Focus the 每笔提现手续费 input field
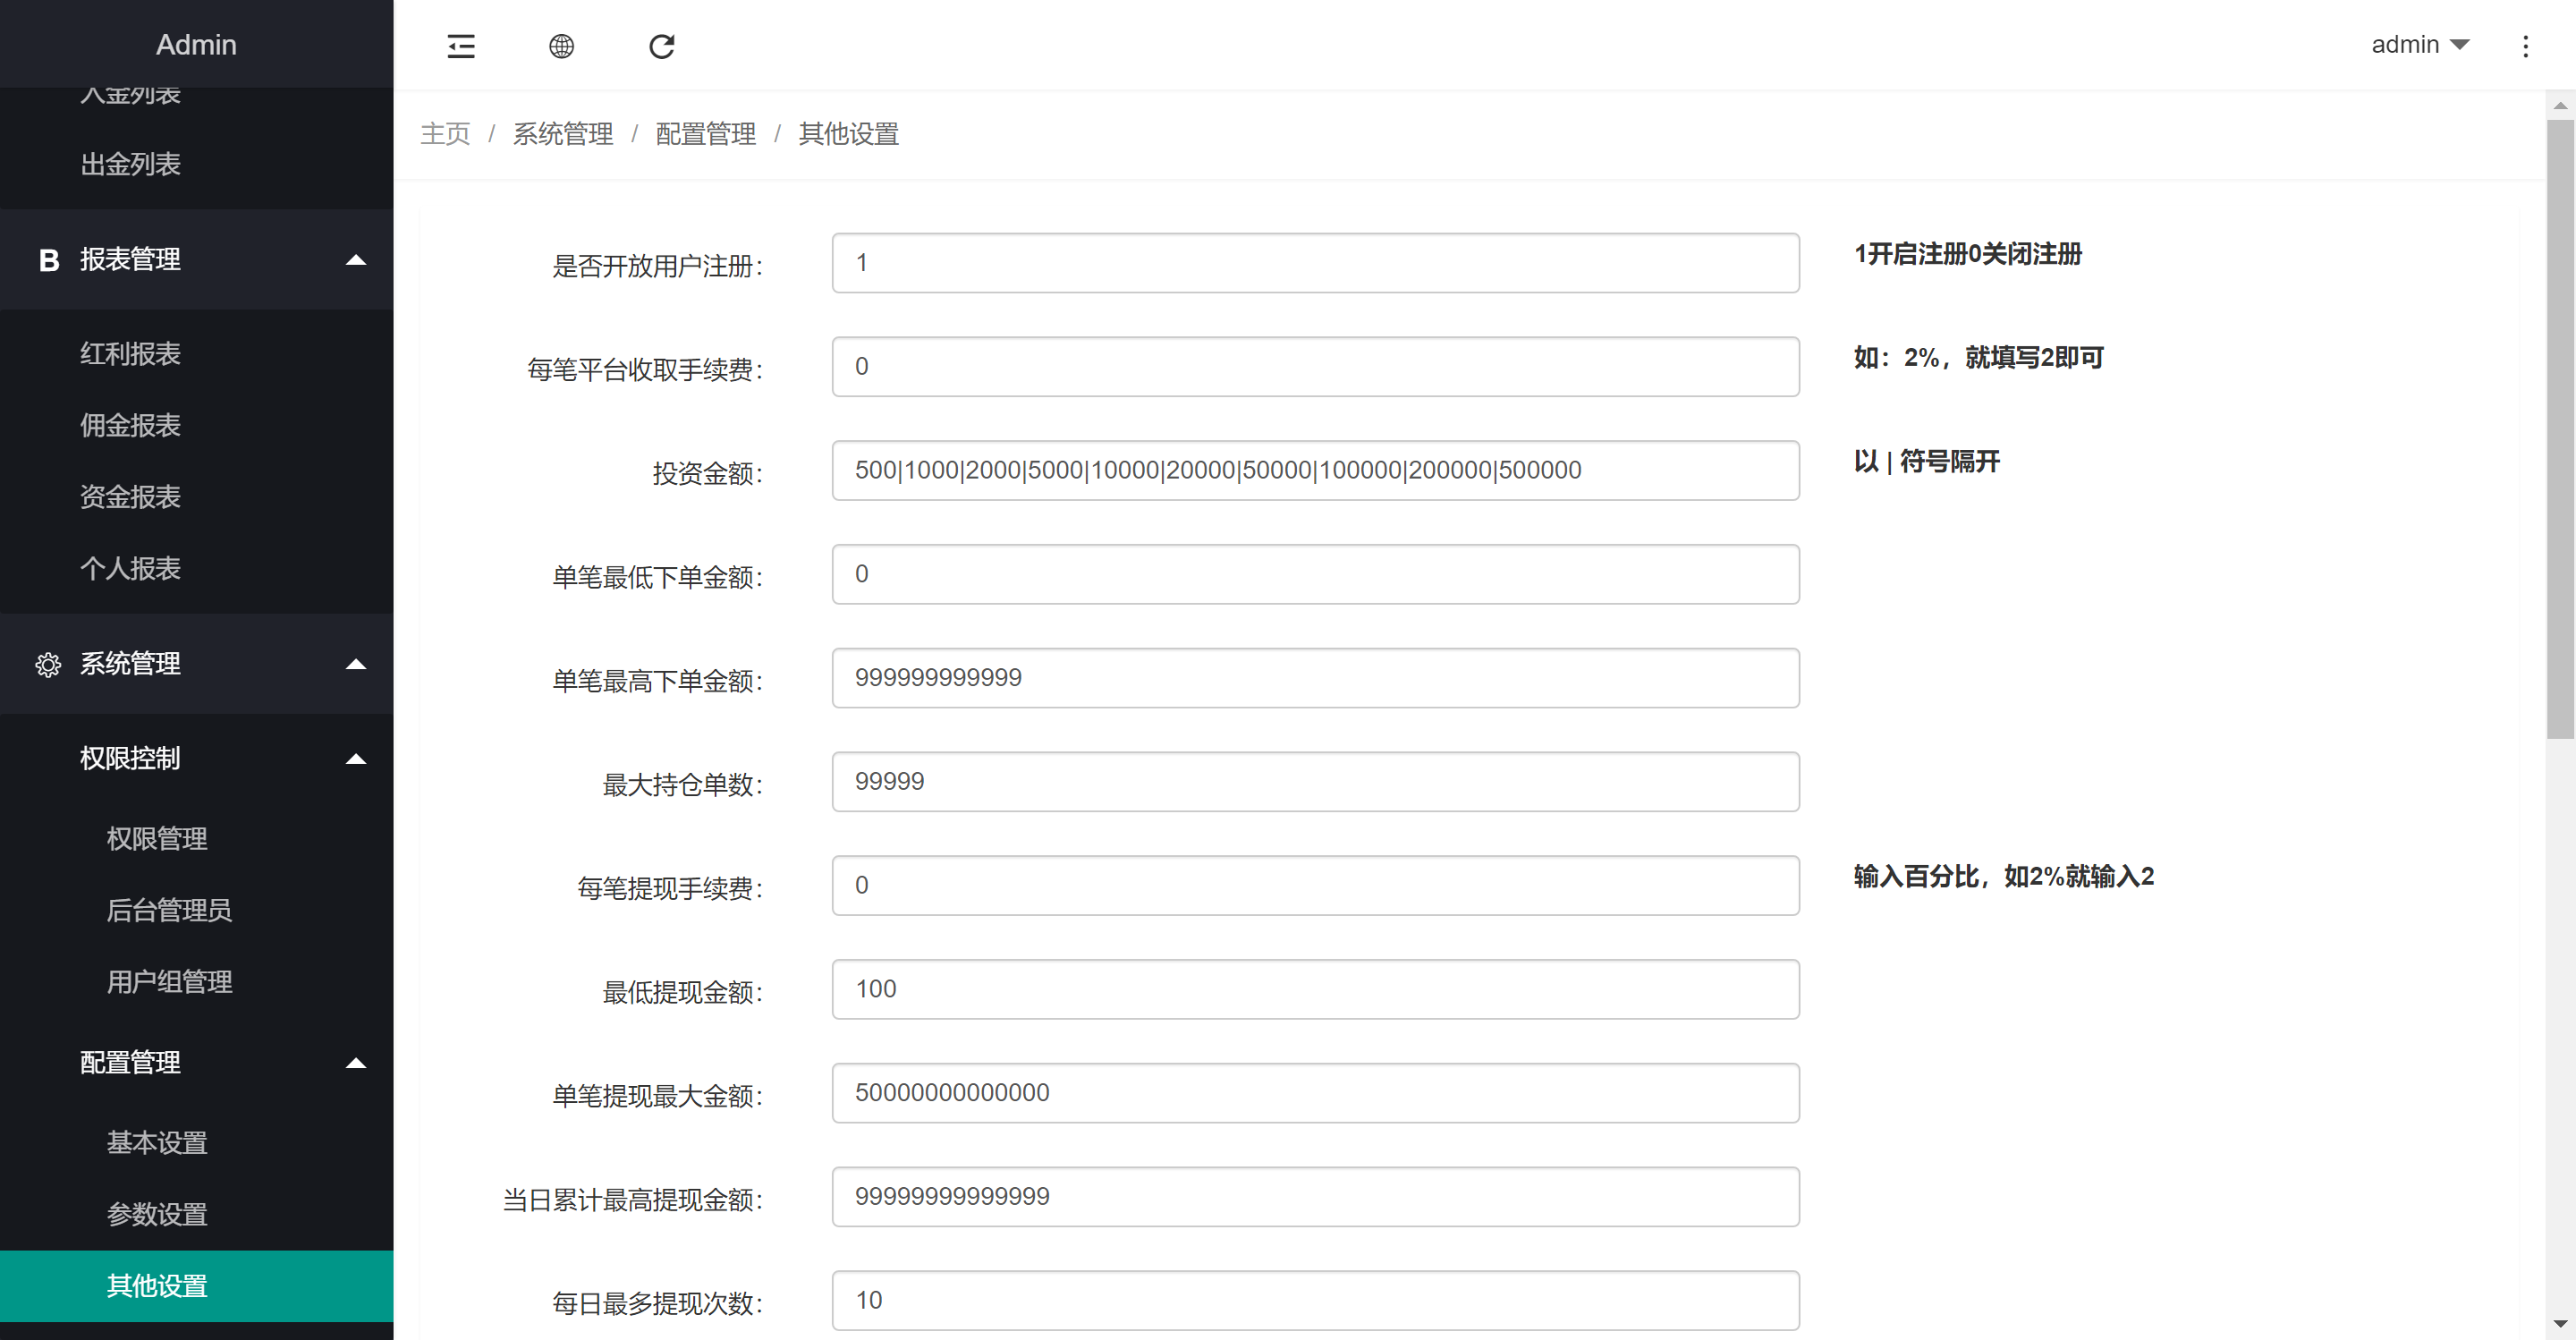 click(x=1315, y=886)
